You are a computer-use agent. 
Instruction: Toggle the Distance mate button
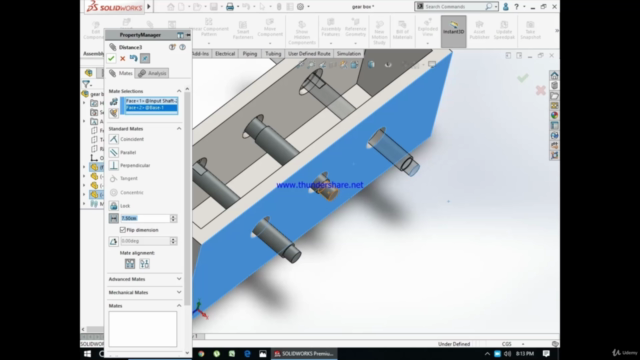click(114, 218)
